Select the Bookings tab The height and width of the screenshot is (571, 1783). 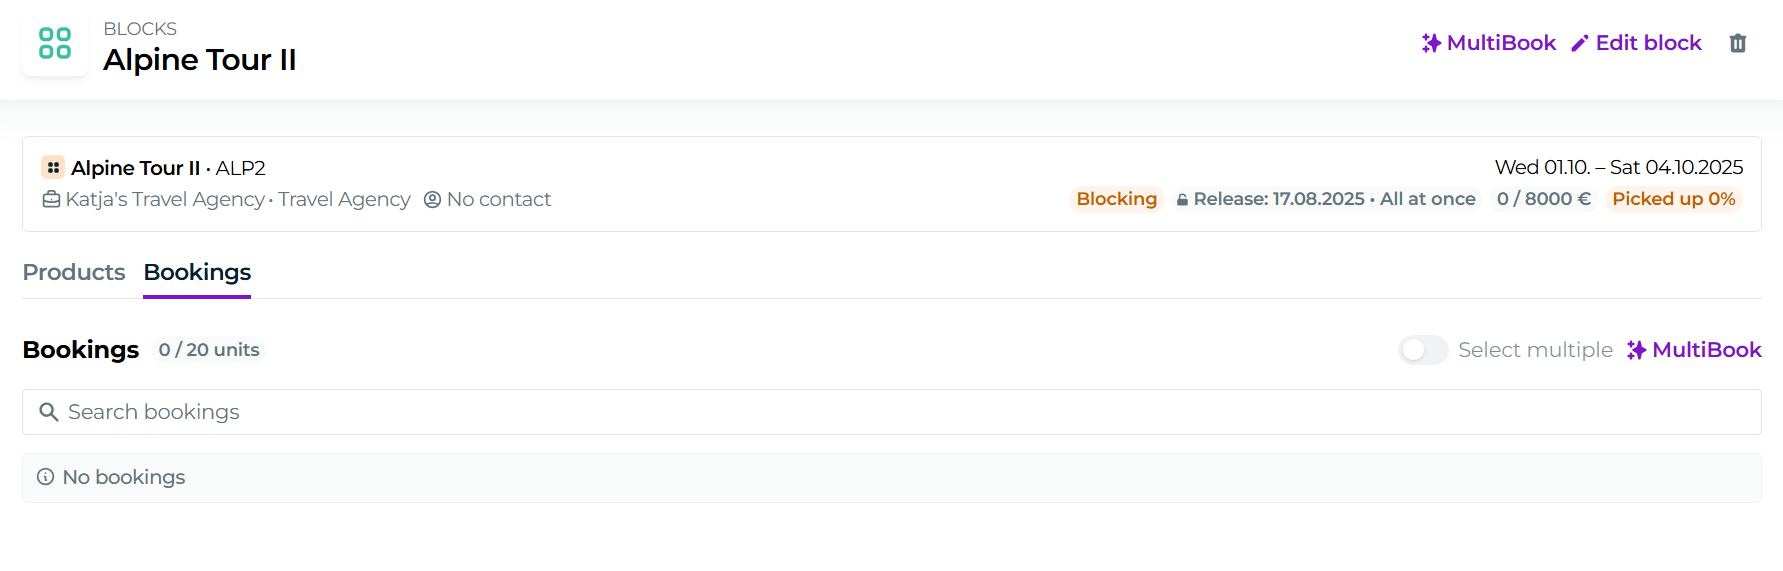point(197,272)
